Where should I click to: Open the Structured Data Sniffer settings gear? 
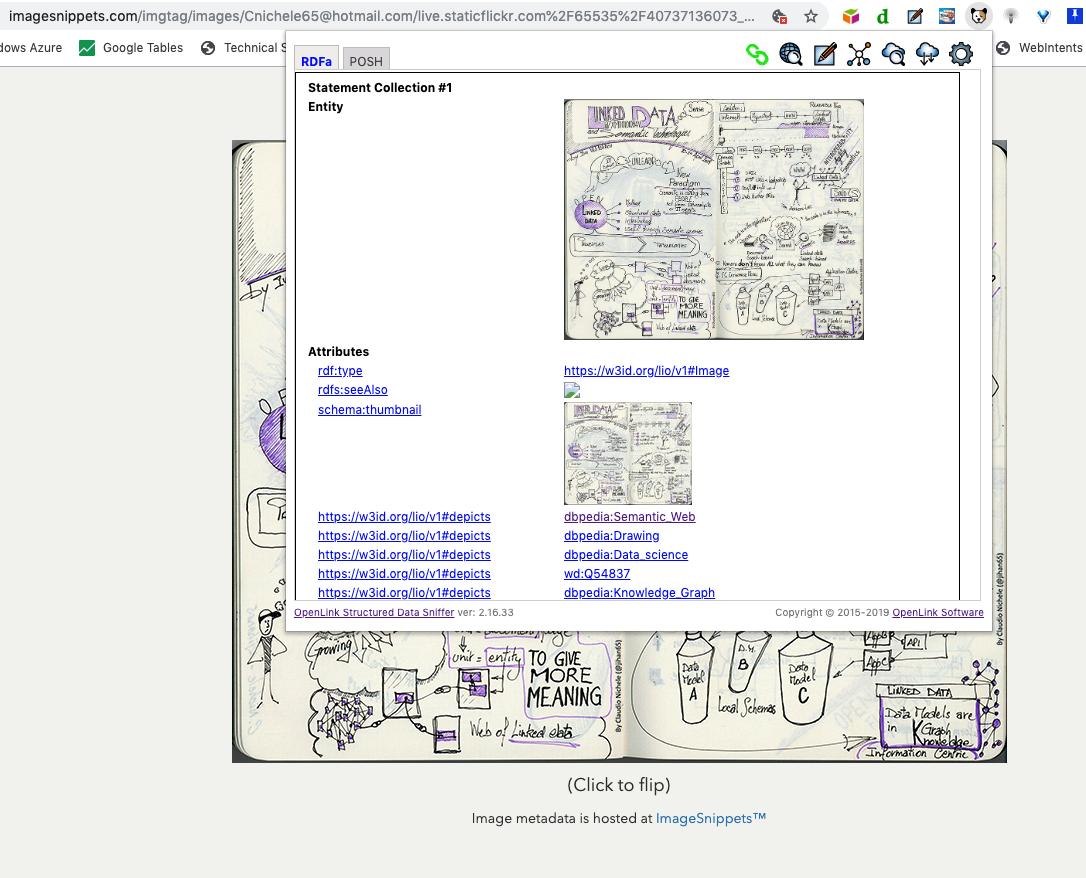tap(961, 54)
